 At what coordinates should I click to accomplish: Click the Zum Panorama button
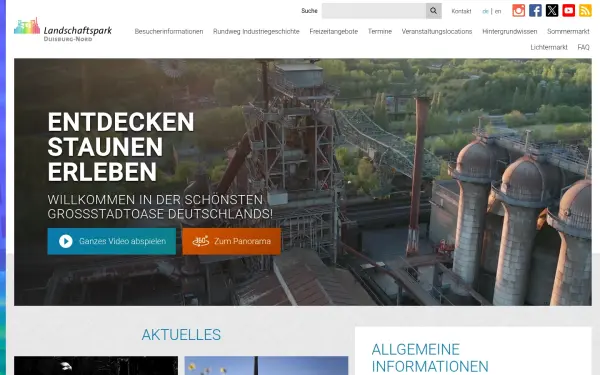(232, 241)
